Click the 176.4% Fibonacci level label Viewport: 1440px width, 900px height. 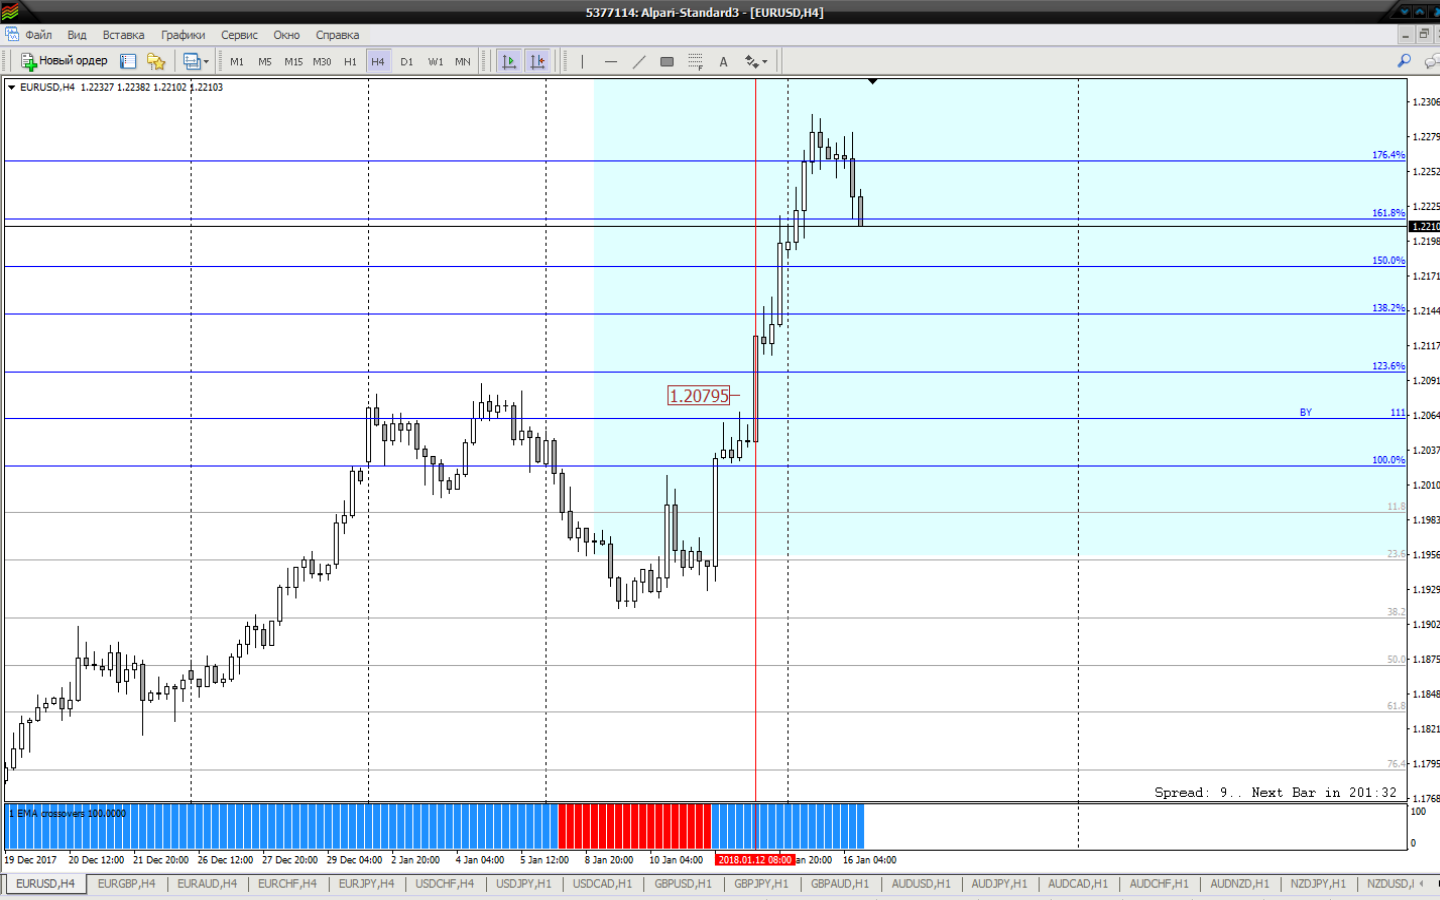coord(1388,155)
